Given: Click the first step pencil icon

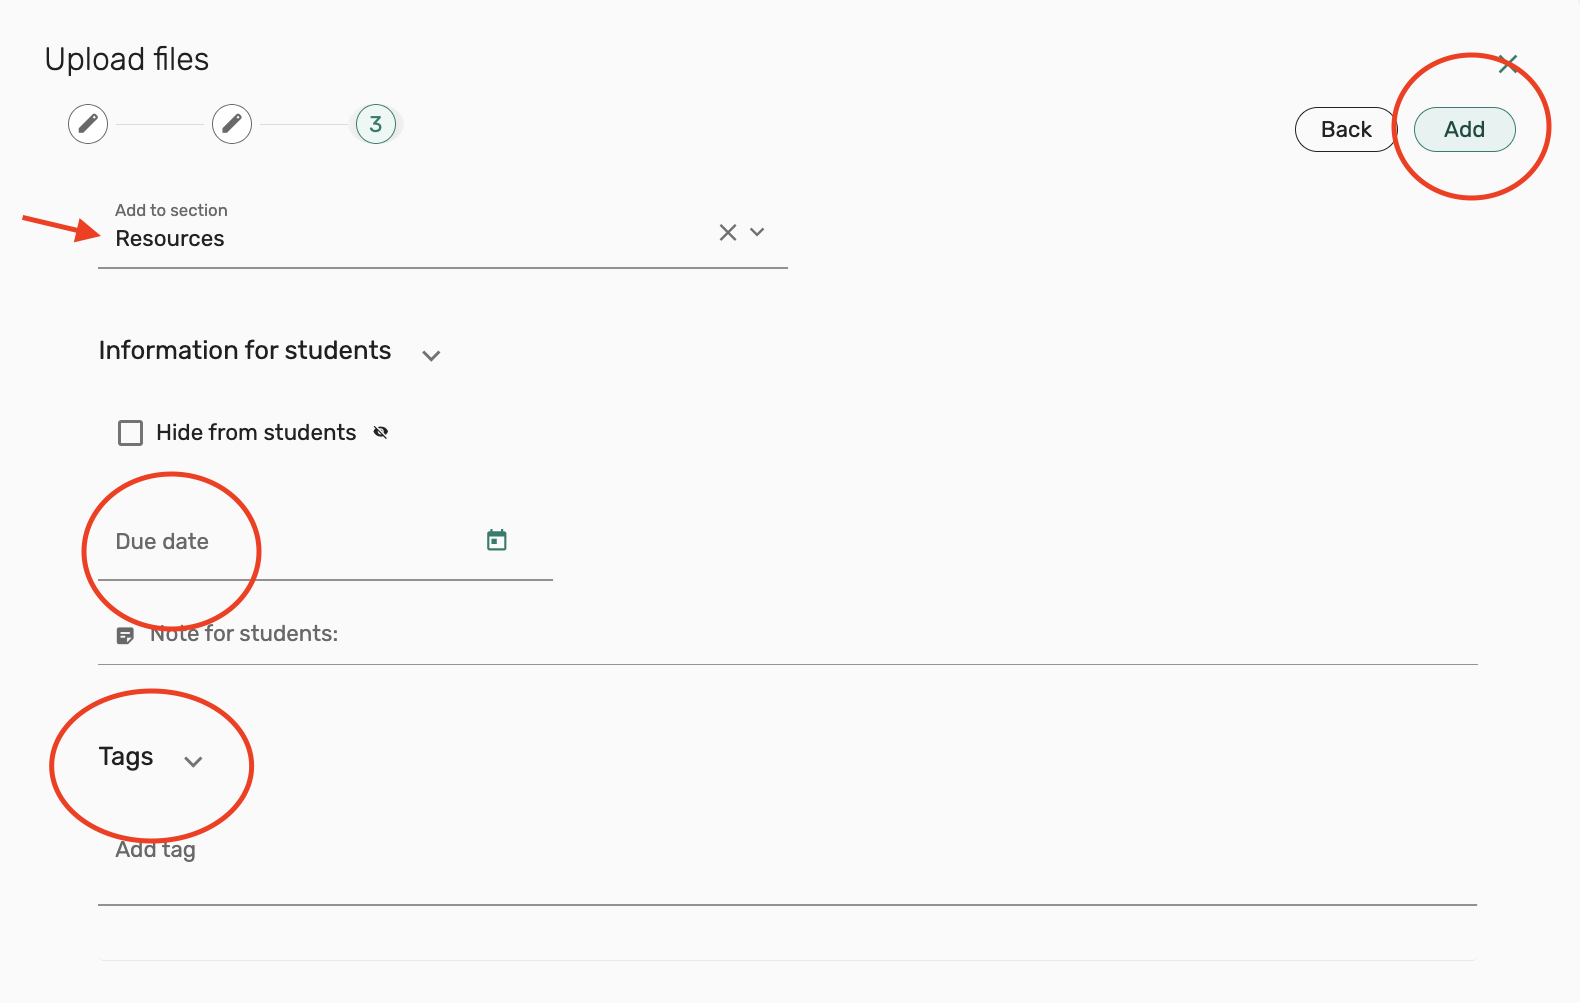Looking at the screenshot, I should (x=88, y=124).
